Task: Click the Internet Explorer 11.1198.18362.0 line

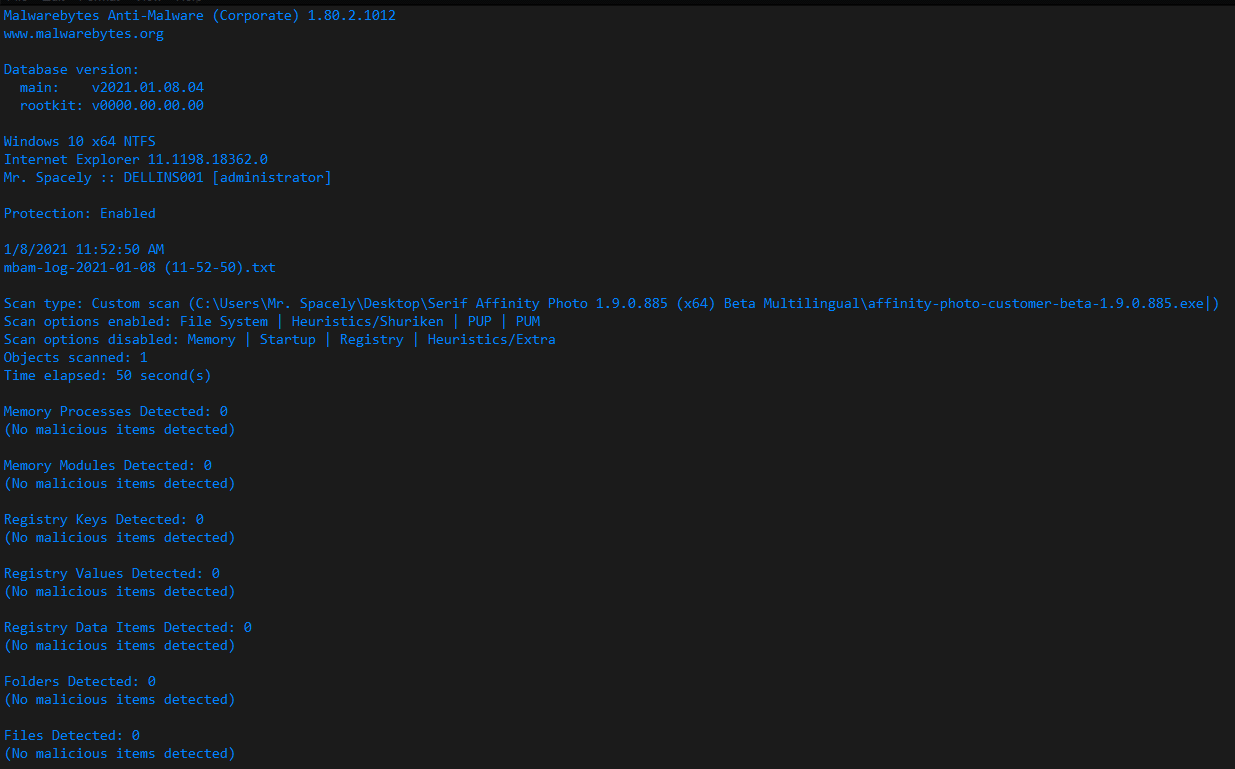Action: coord(136,160)
